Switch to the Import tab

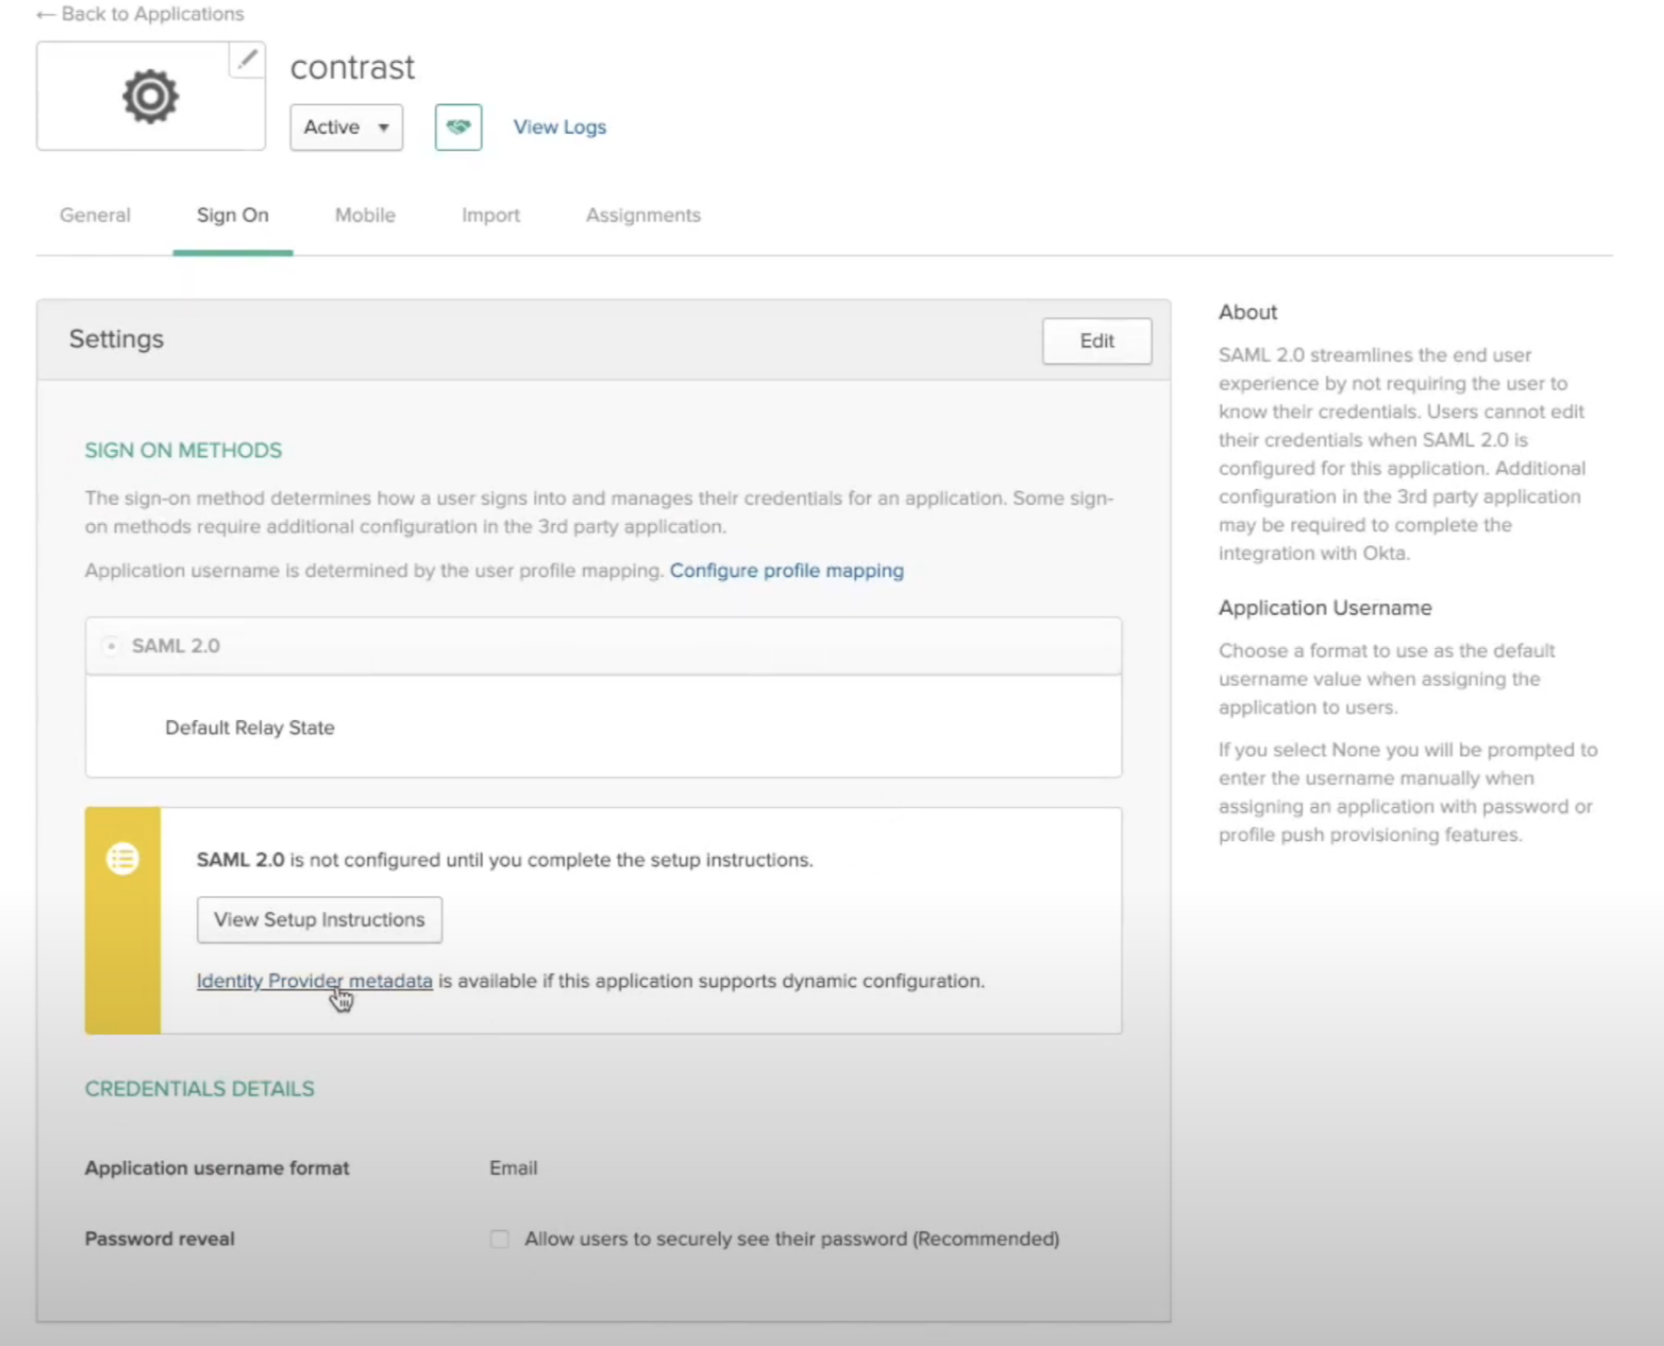(490, 215)
